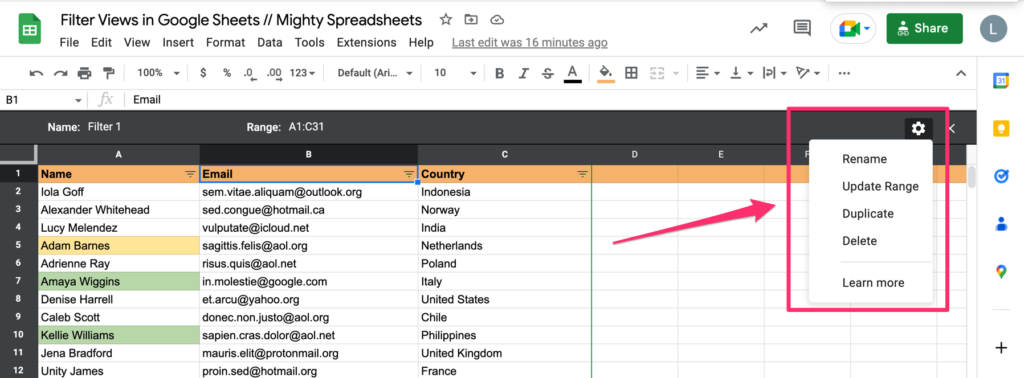Toggle italic formatting
Screen dimensions: 1024x378
(523, 73)
